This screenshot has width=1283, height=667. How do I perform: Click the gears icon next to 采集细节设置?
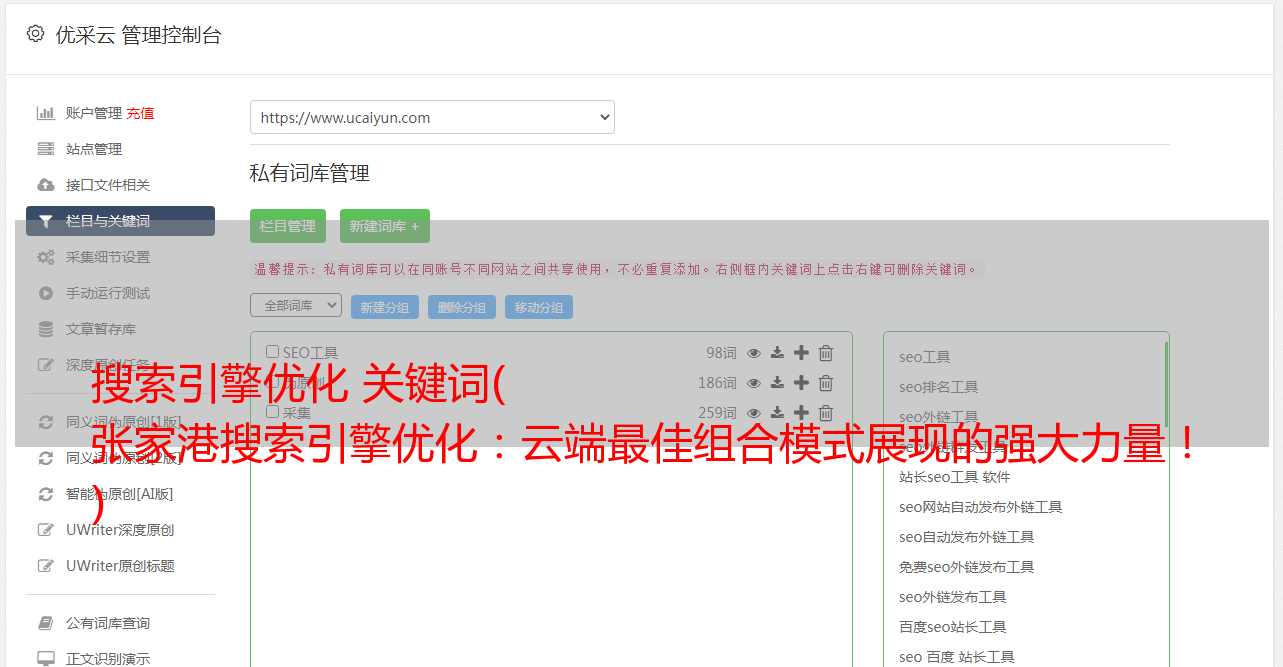(x=45, y=257)
